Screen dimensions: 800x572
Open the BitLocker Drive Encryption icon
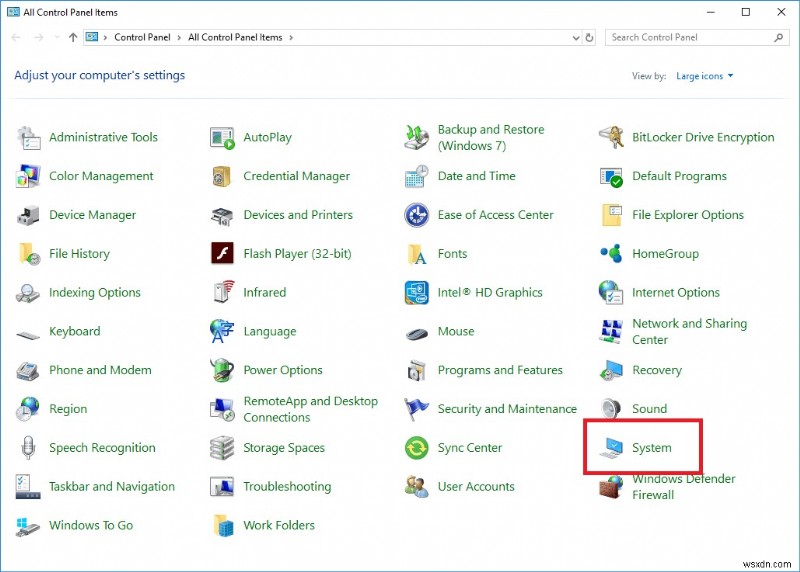611,138
